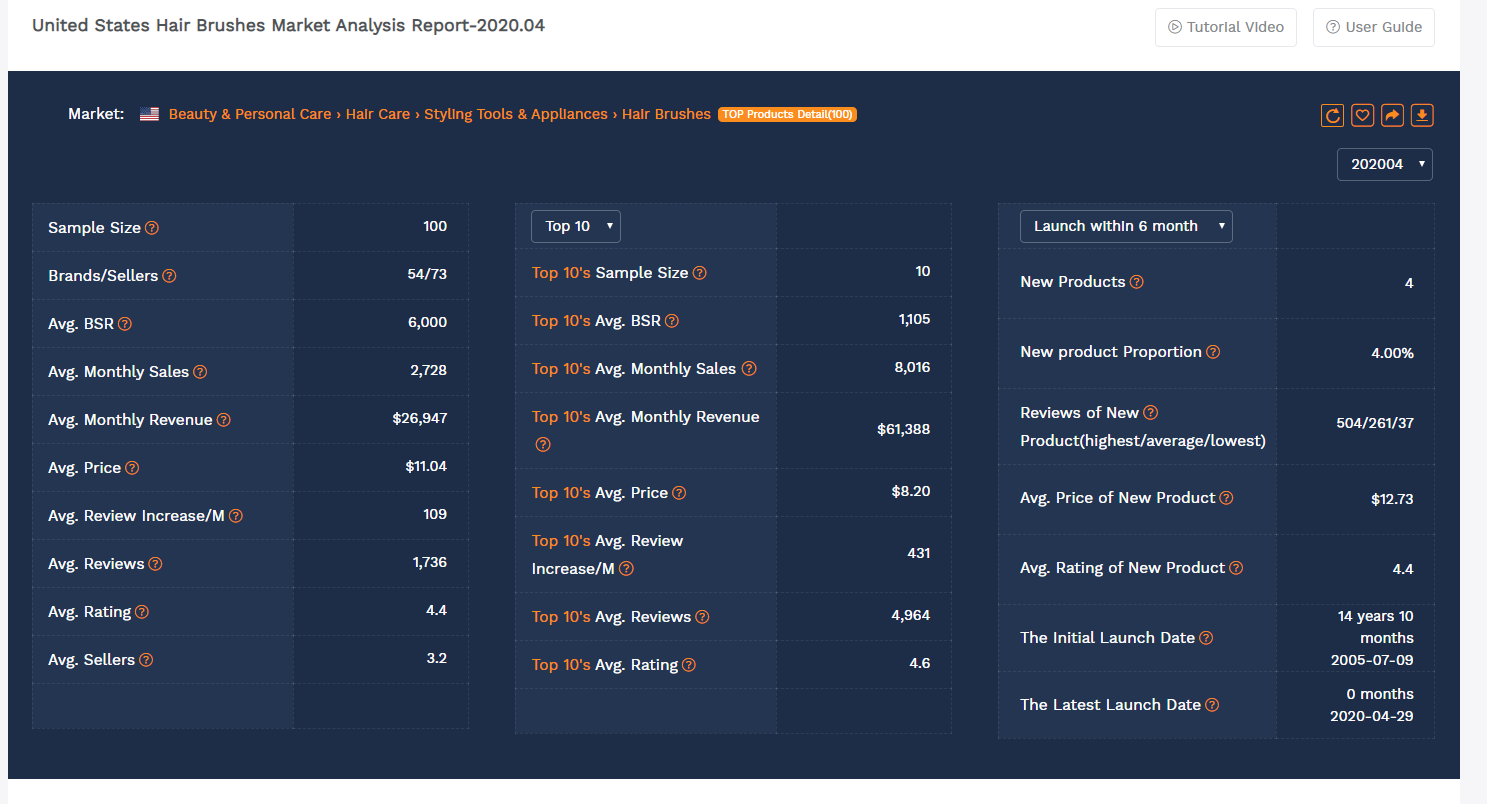Select Beauty & Personal Care breadcrumb
The width and height of the screenshot is (1487, 804).
tap(250, 114)
